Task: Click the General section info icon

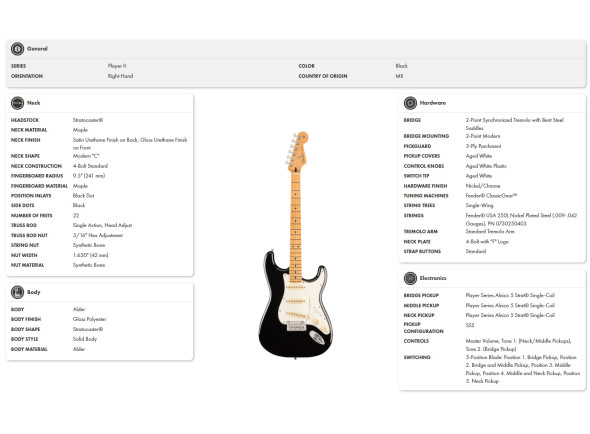Action: click(x=17, y=49)
